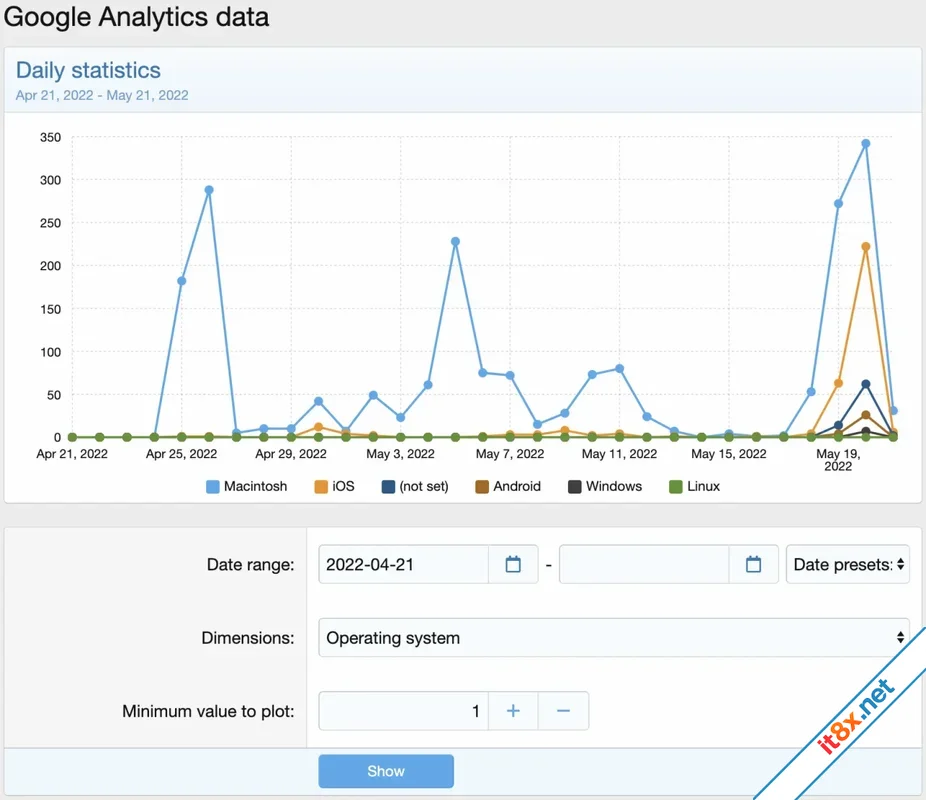
Task: Click the 'Apr 25, 2022' axis label
Action: pyautogui.click(x=181, y=454)
